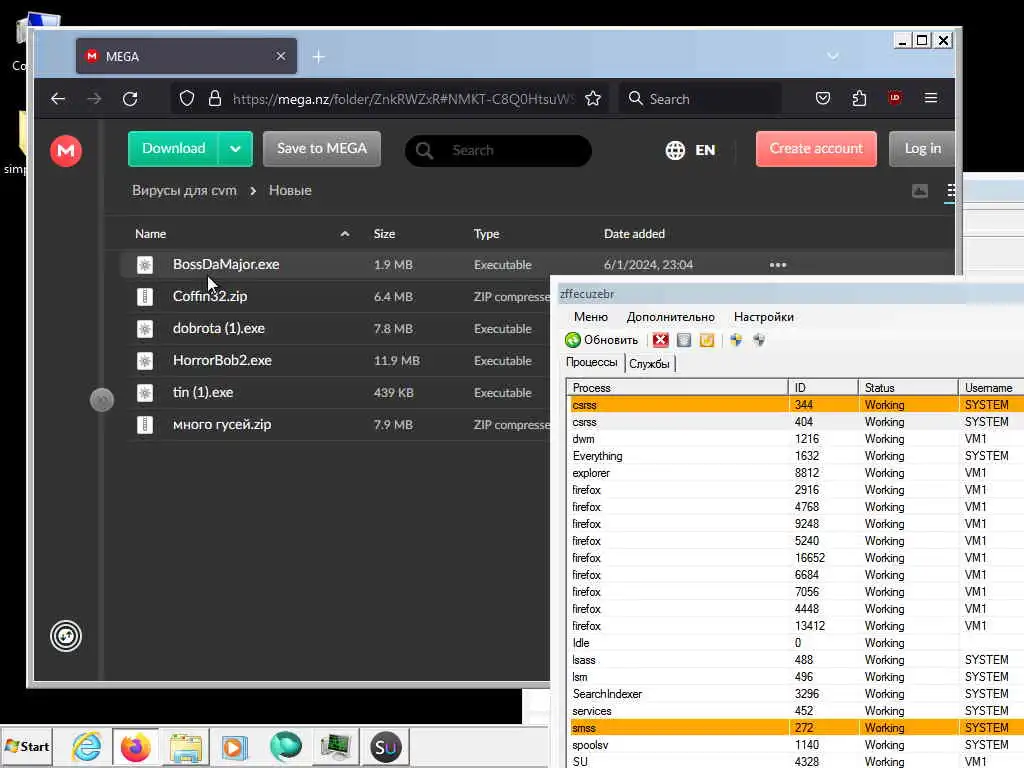
Task: Select tin (1).exe file
Action: 203,392
